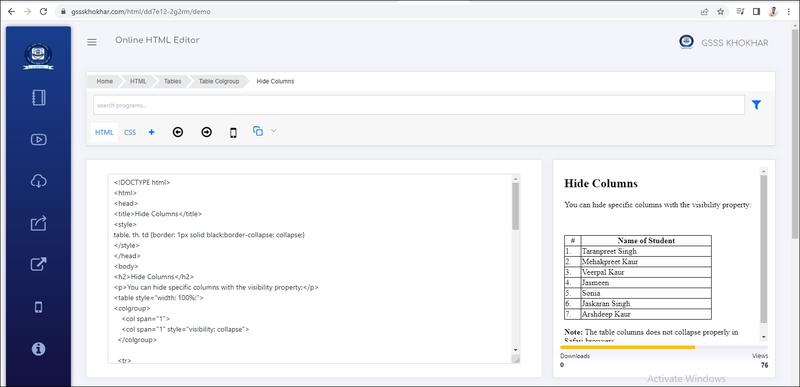Click the share page icon in address bar

[705, 11]
